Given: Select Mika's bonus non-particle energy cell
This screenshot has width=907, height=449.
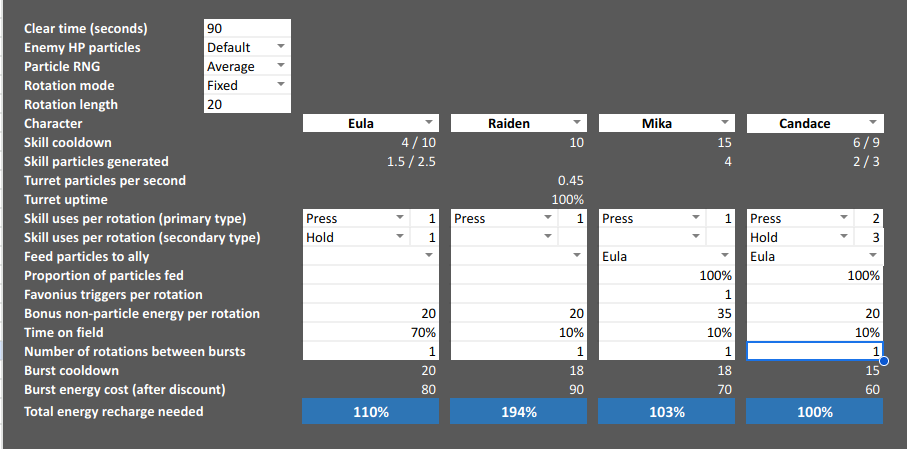Looking at the screenshot, I should [667, 314].
